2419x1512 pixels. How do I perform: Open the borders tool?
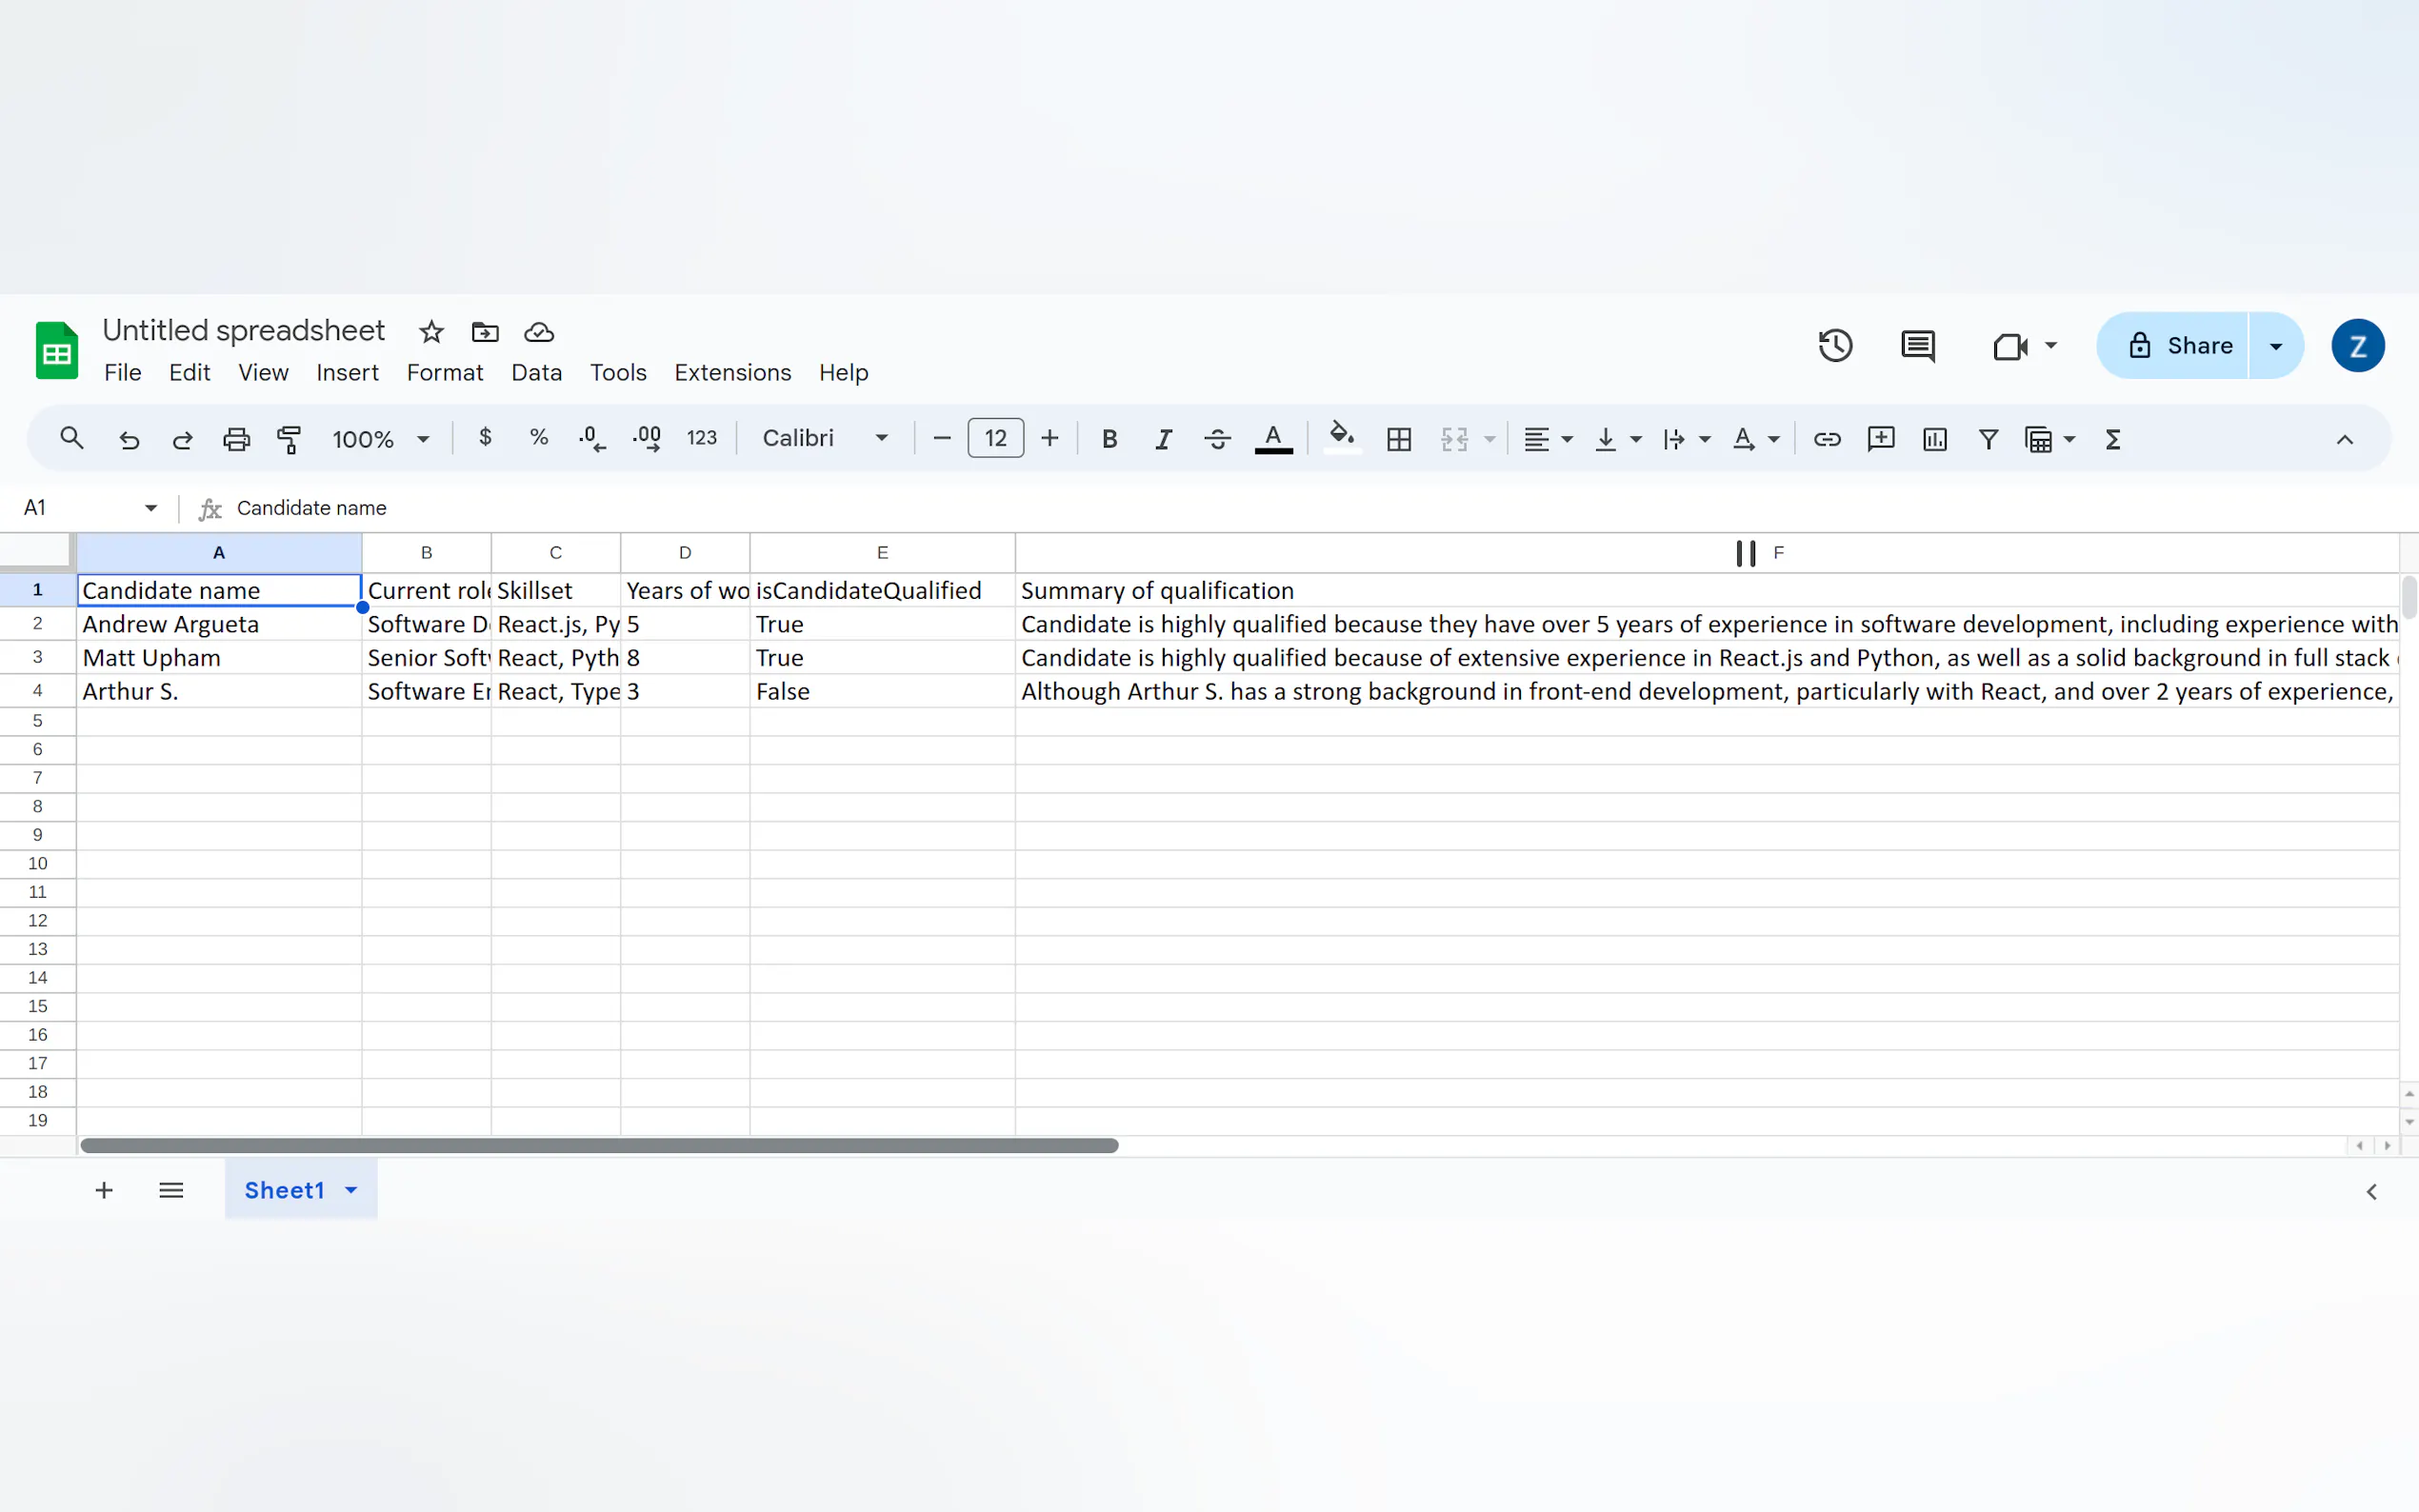[1399, 439]
